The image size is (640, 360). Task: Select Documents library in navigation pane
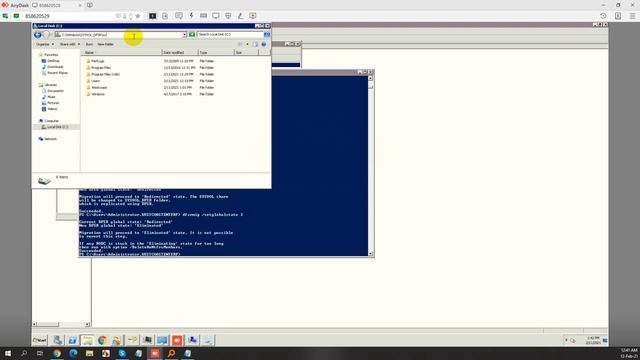(56, 91)
